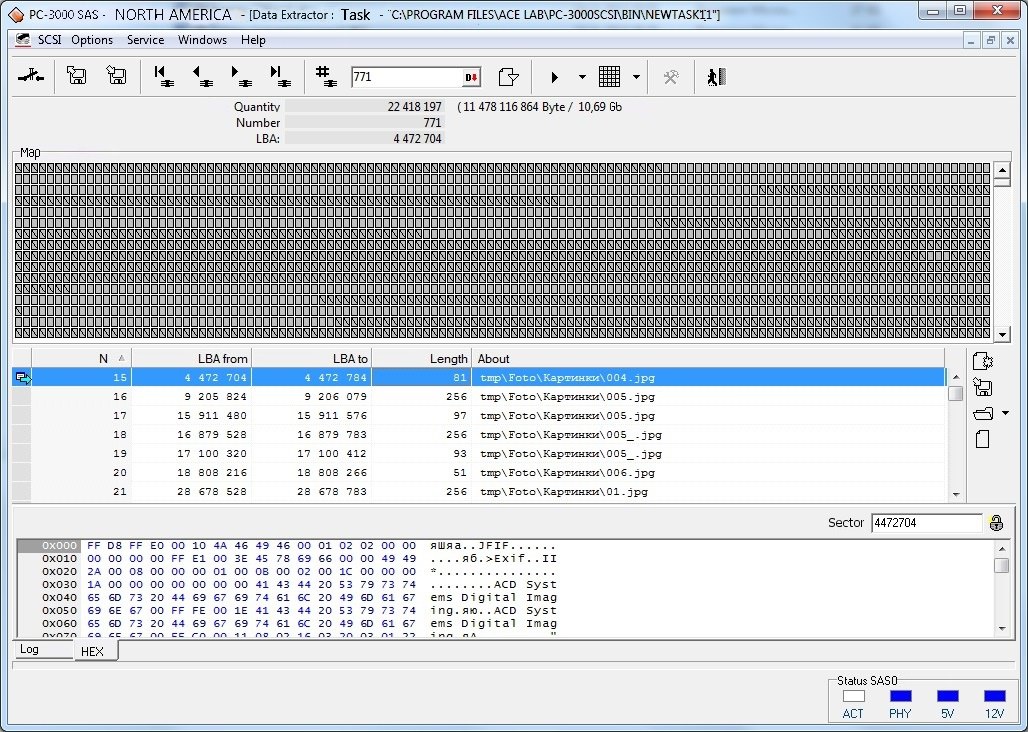Click the document gear icon beside the list
Viewport: 1028px width, 732px height.
(983, 361)
